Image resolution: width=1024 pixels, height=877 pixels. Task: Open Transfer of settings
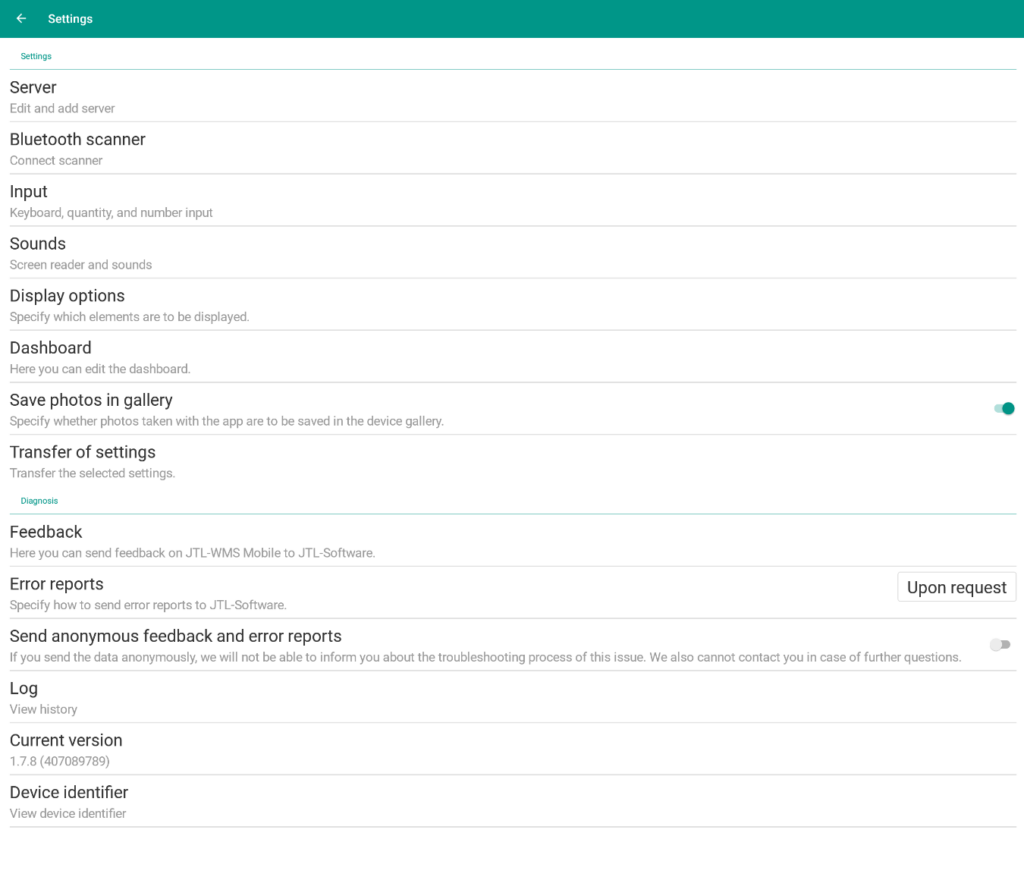pos(82,452)
